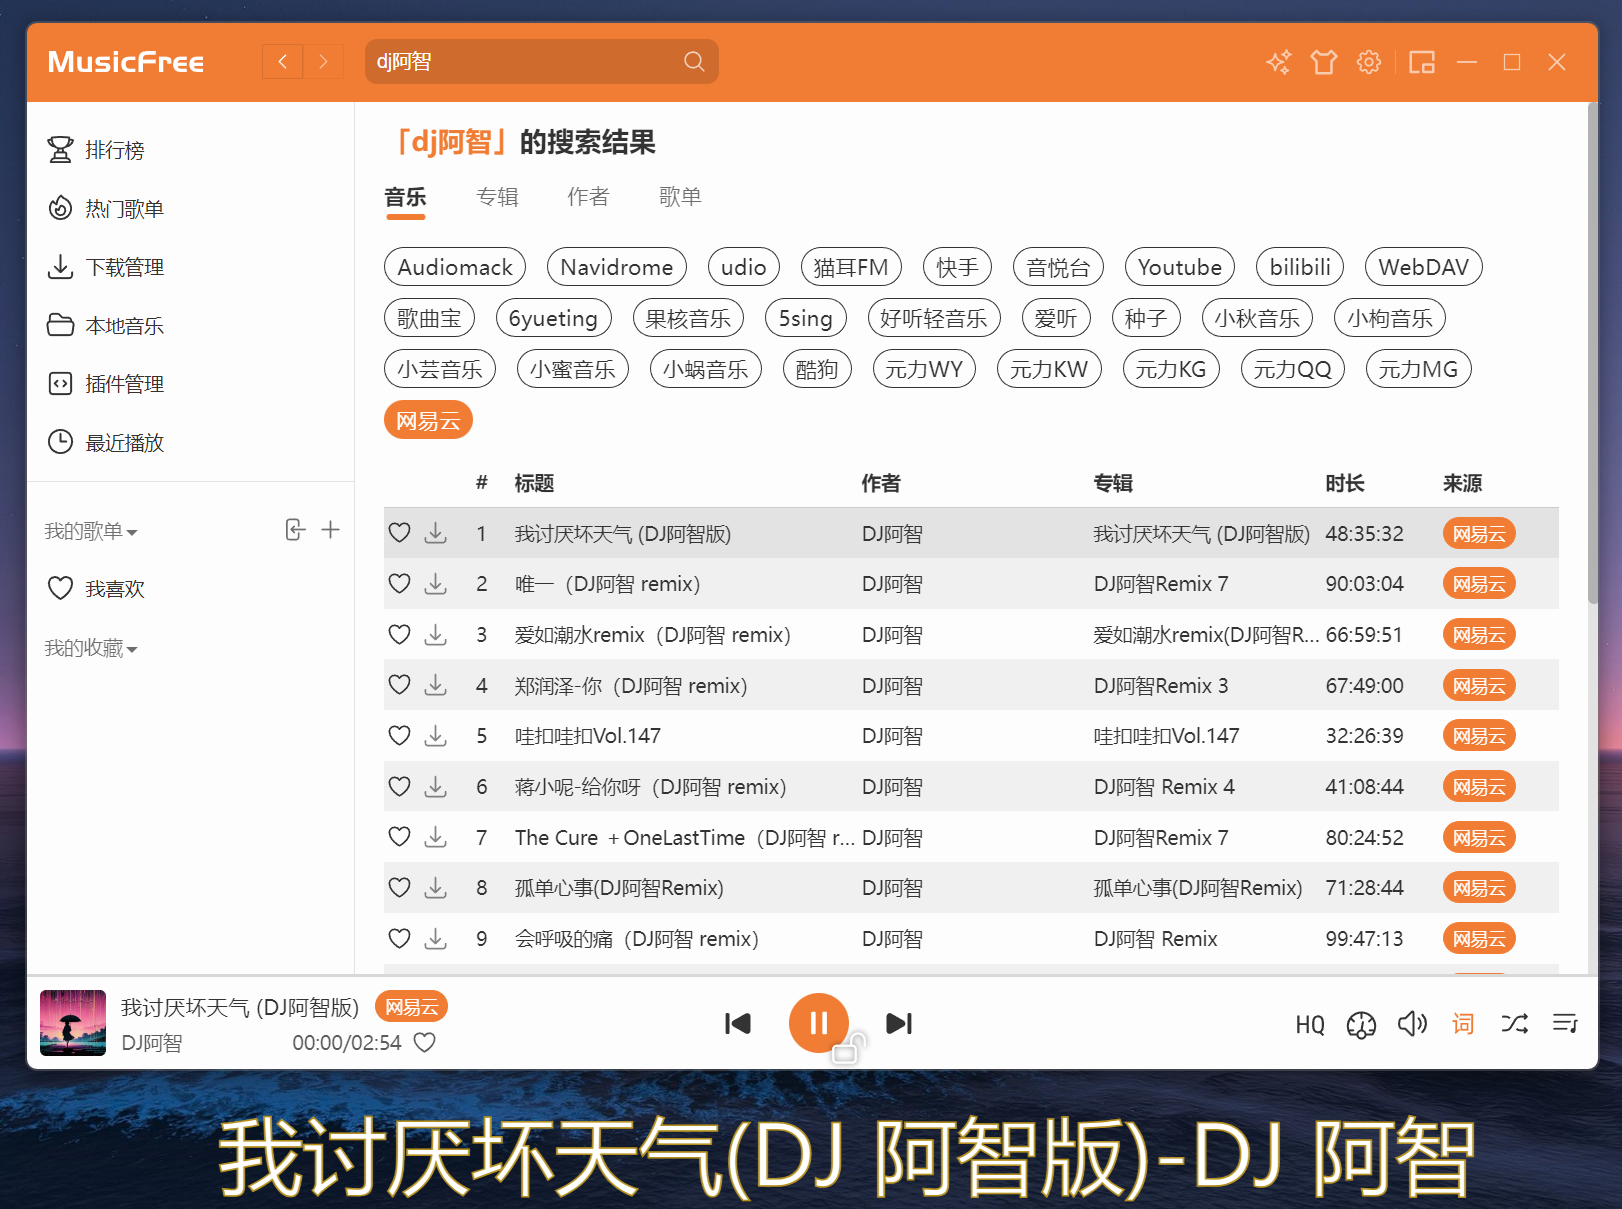Switch to the 专辑 albums tab
The image size is (1622, 1209).
click(497, 196)
